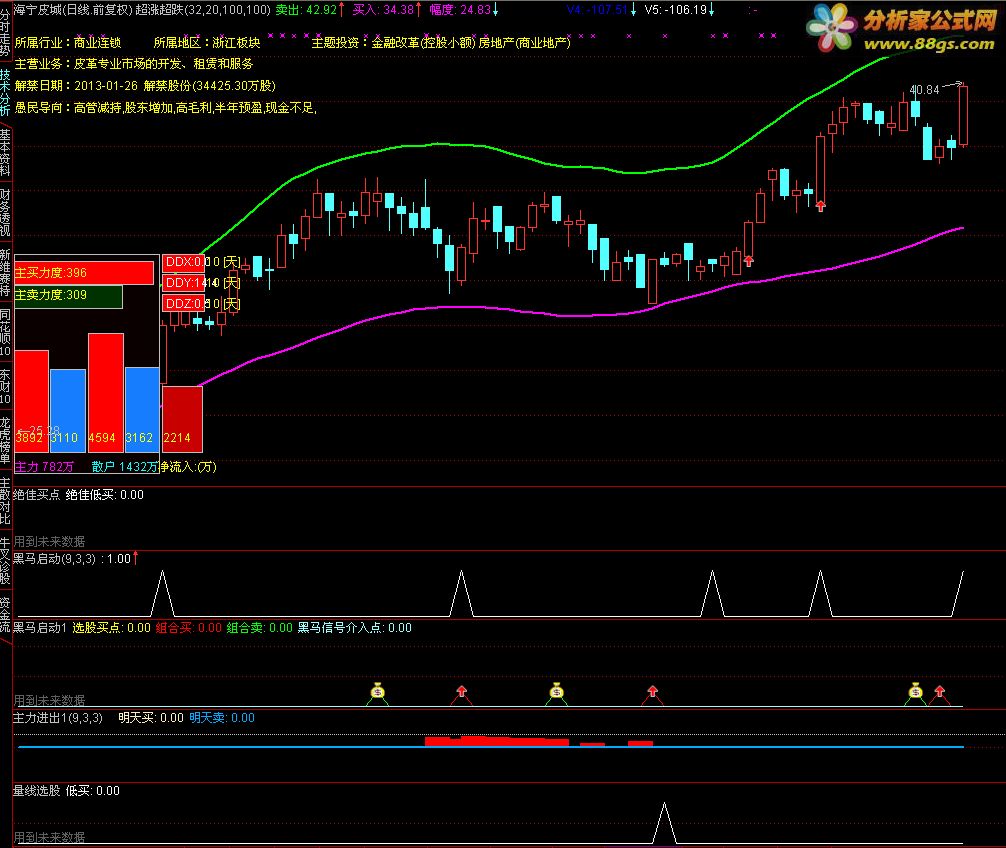1006x848 pixels.
Task: Select the 财务透视 sidebar tab
Action: tap(5, 213)
